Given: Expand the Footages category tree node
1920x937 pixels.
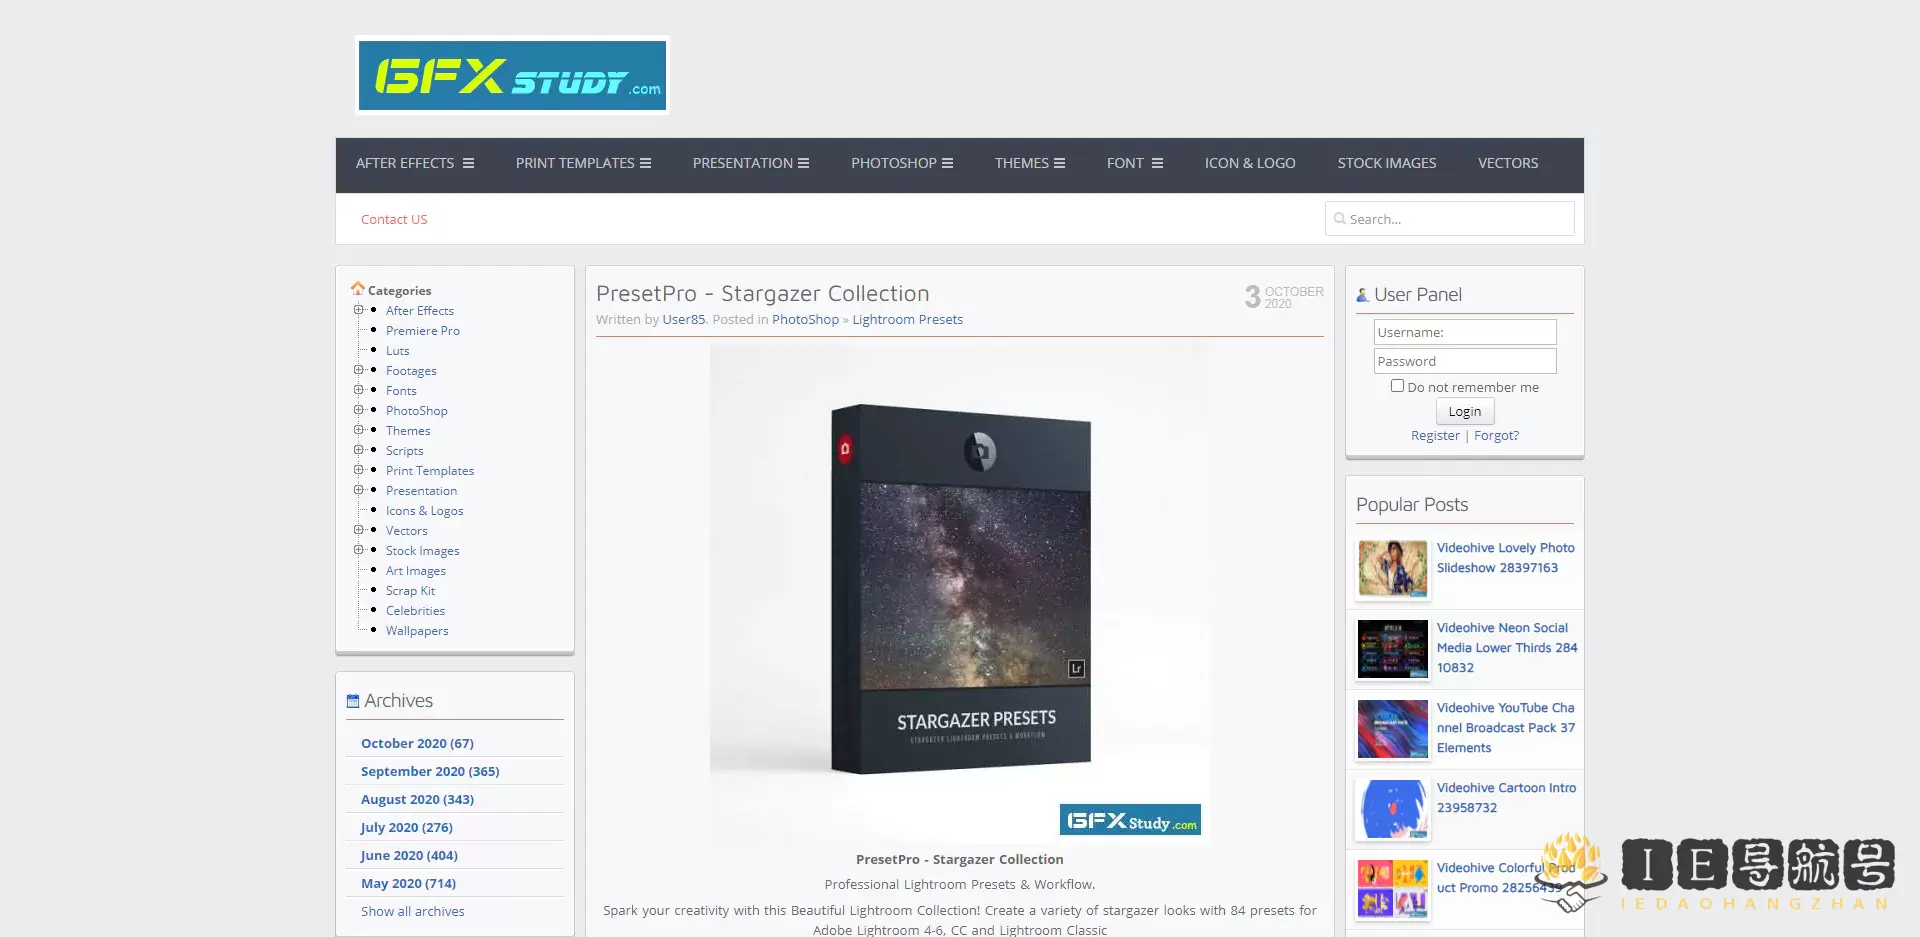Looking at the screenshot, I should point(359,370).
